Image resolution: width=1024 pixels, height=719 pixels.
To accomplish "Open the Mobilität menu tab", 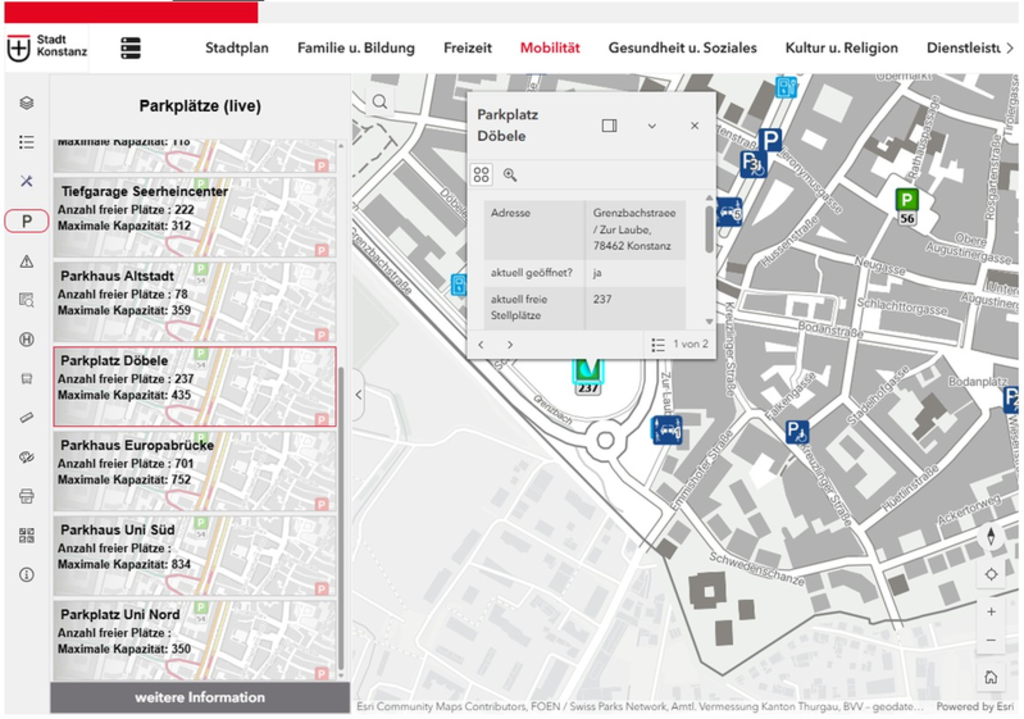I will point(549,48).
